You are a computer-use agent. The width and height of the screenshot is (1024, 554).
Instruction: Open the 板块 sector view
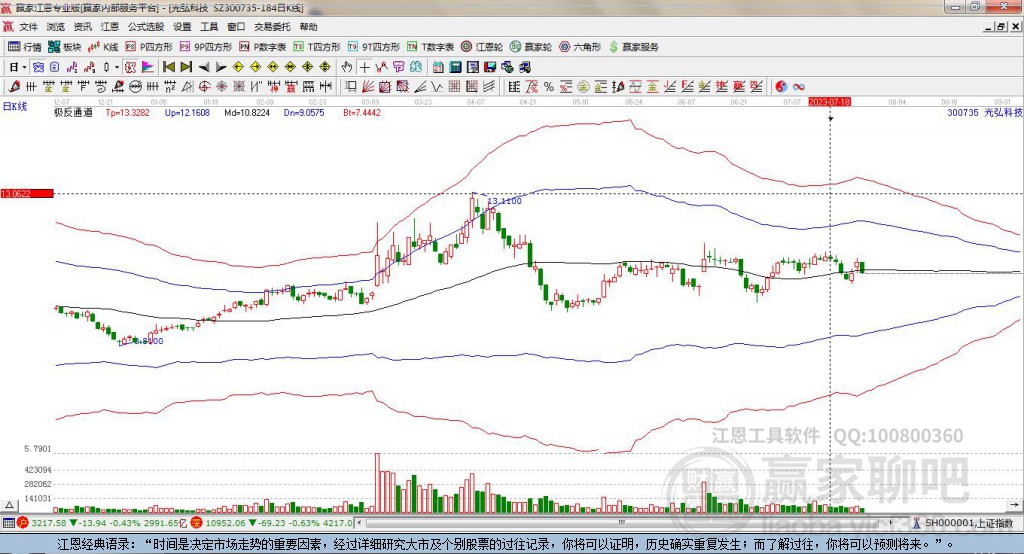click(64, 47)
